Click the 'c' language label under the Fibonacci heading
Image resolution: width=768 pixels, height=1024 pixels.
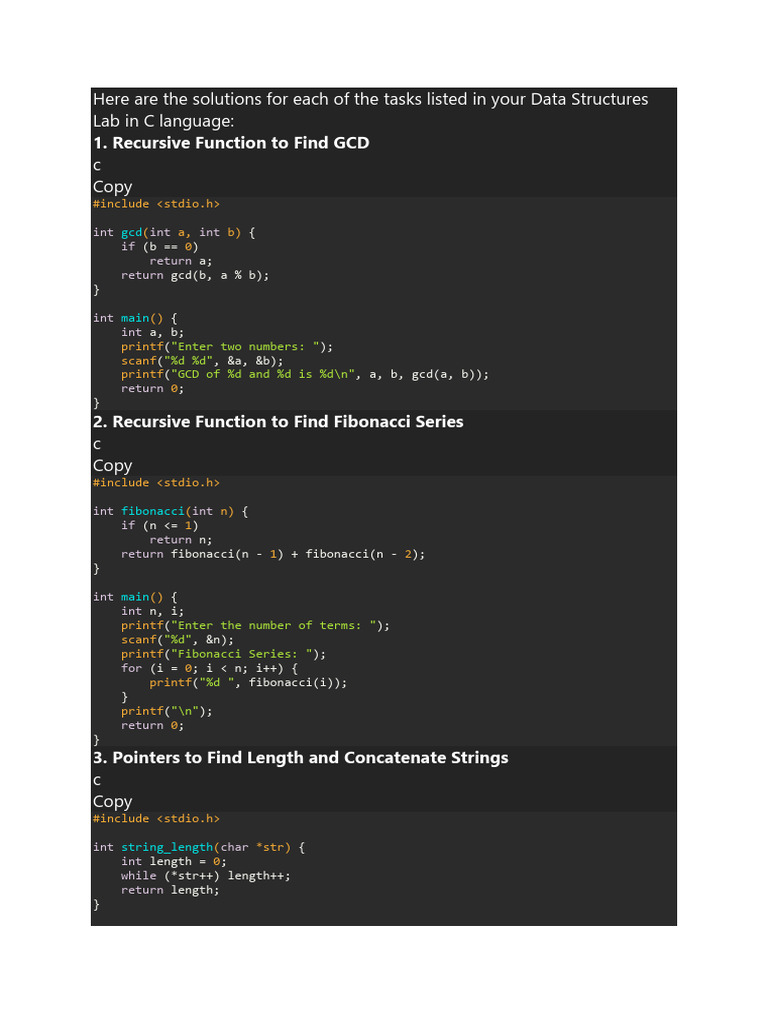pos(97,444)
